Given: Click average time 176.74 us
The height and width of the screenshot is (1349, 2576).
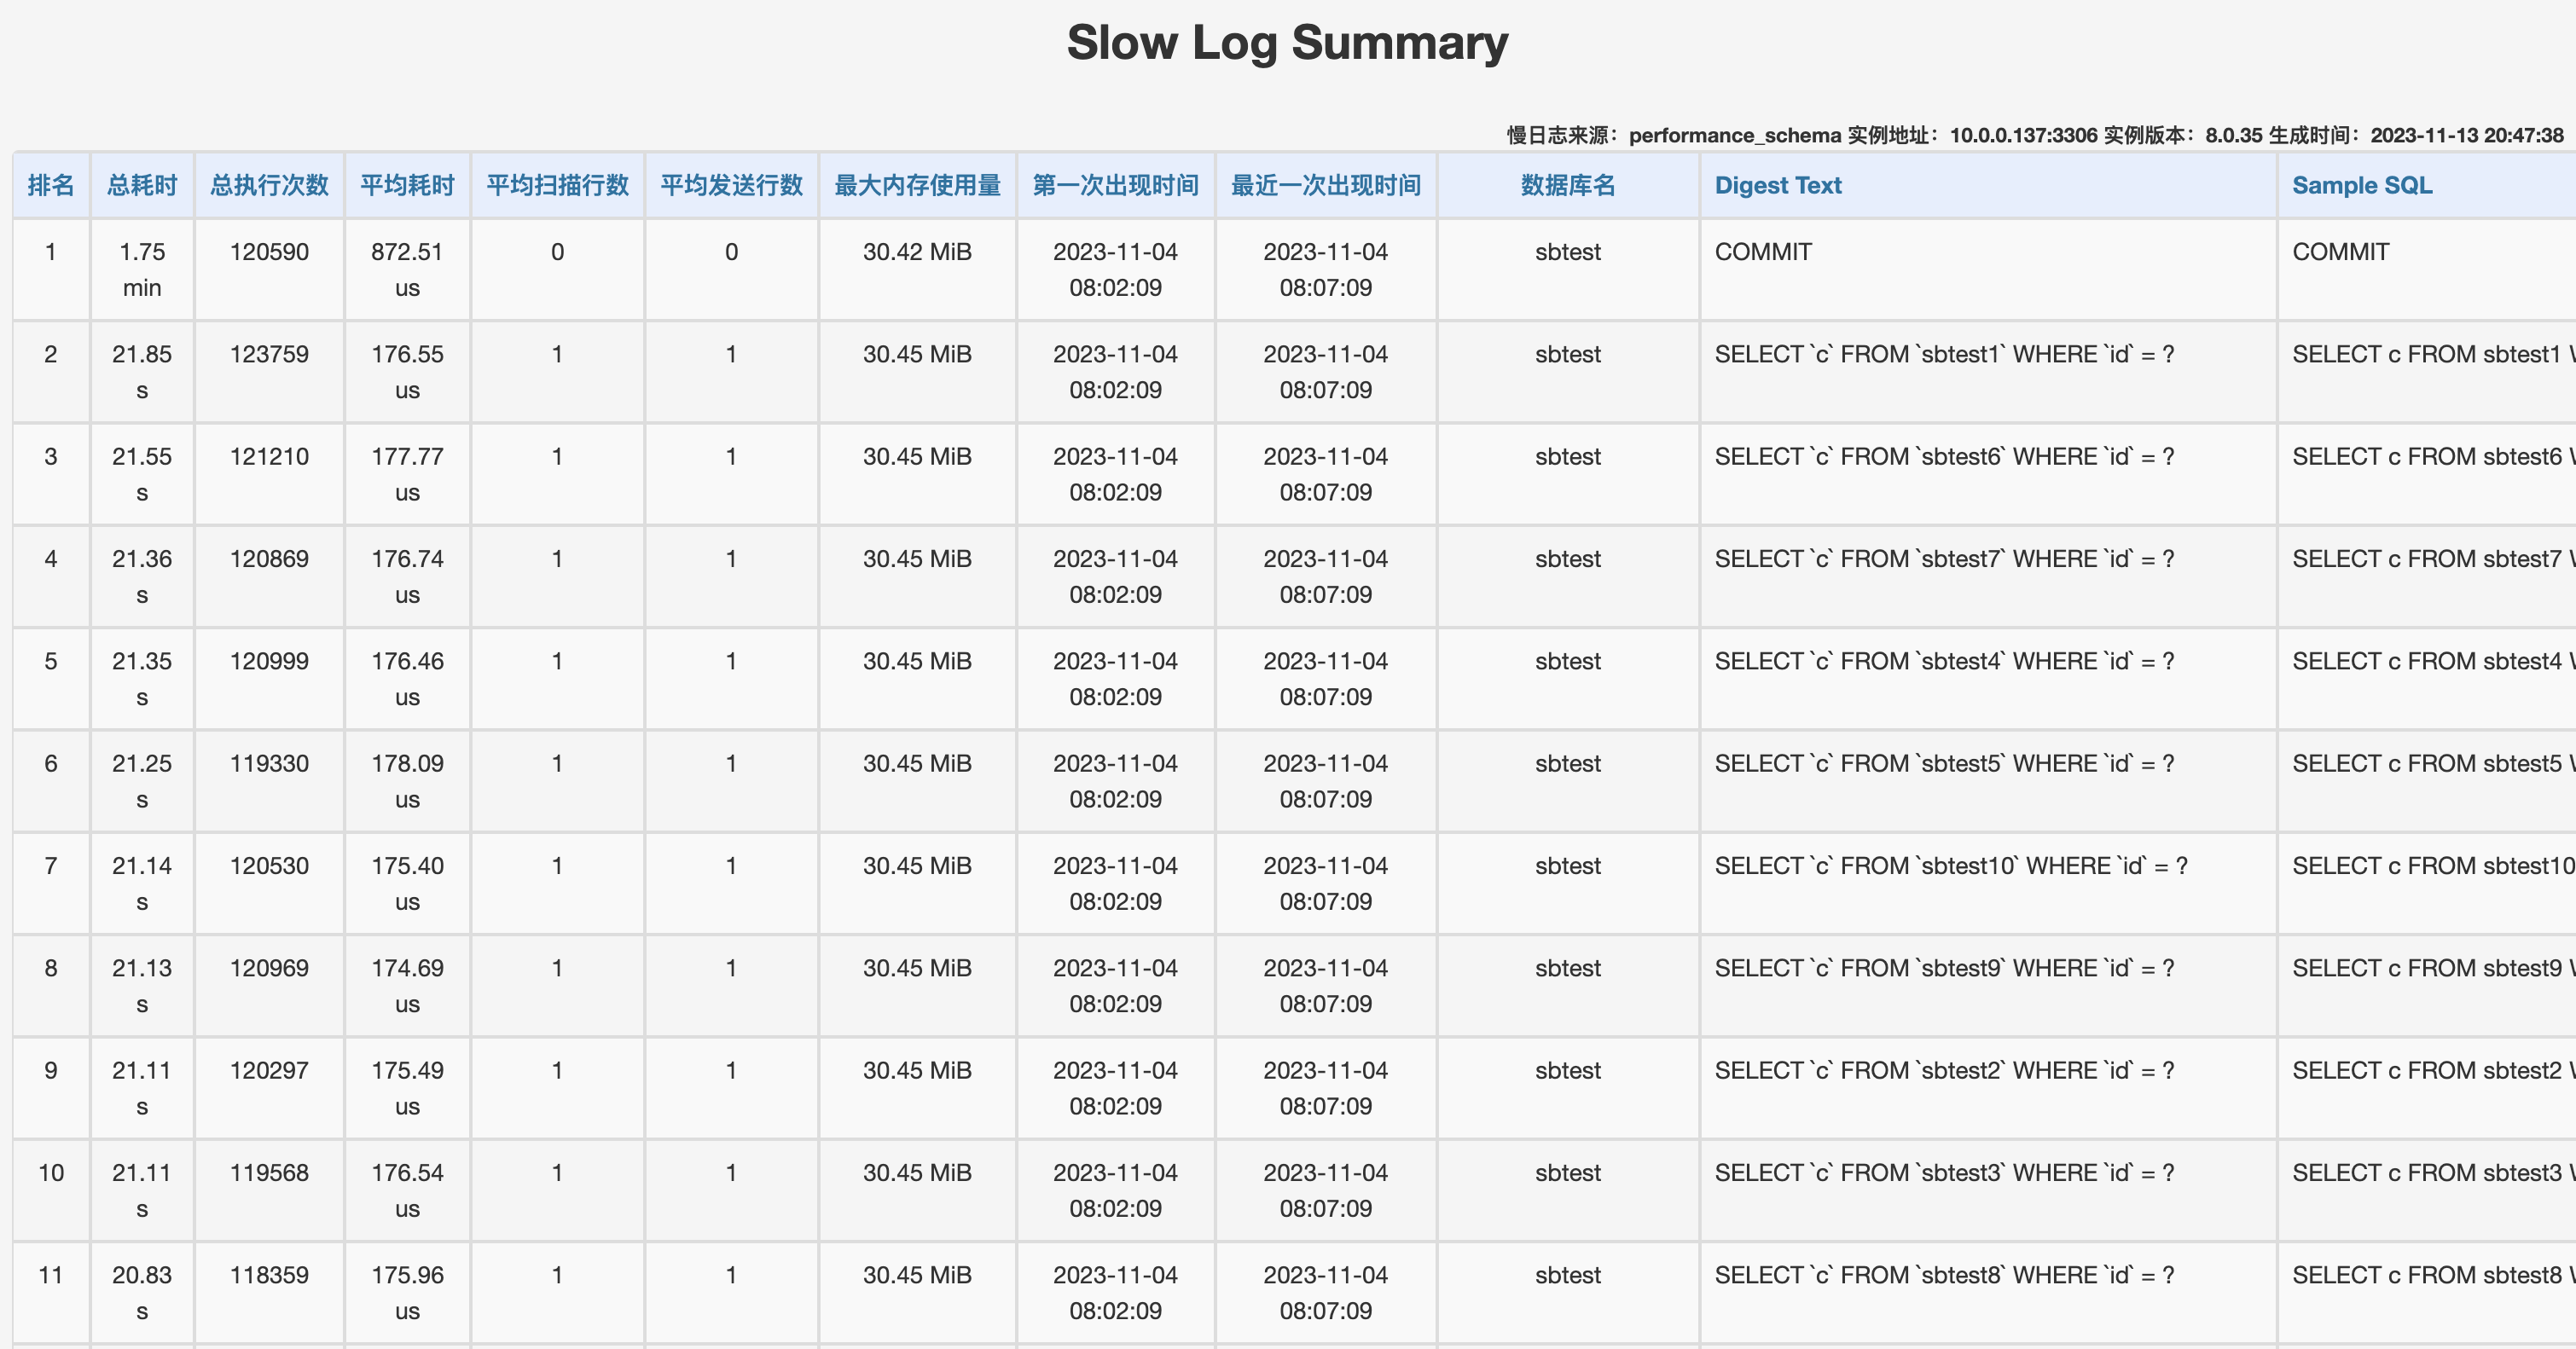Looking at the screenshot, I should pyautogui.click(x=407, y=576).
